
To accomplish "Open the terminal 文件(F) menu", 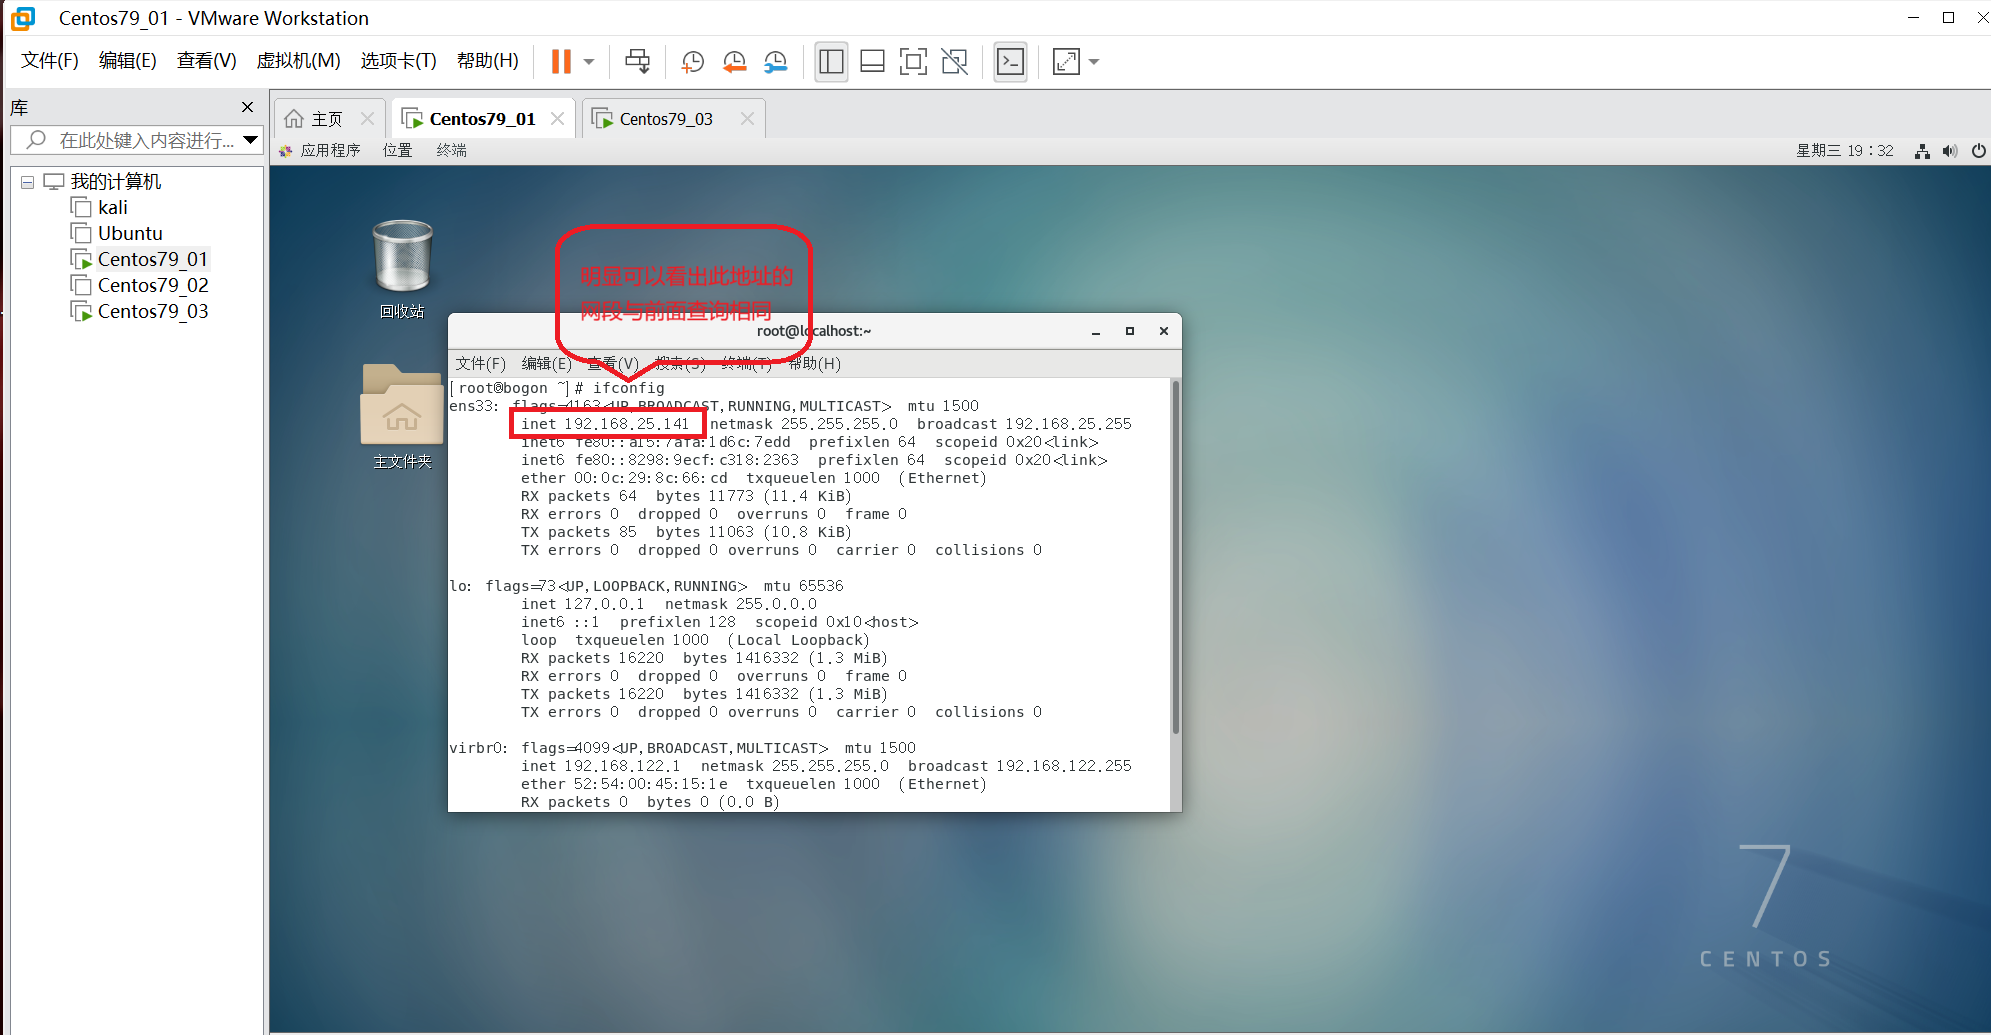I will (x=481, y=363).
